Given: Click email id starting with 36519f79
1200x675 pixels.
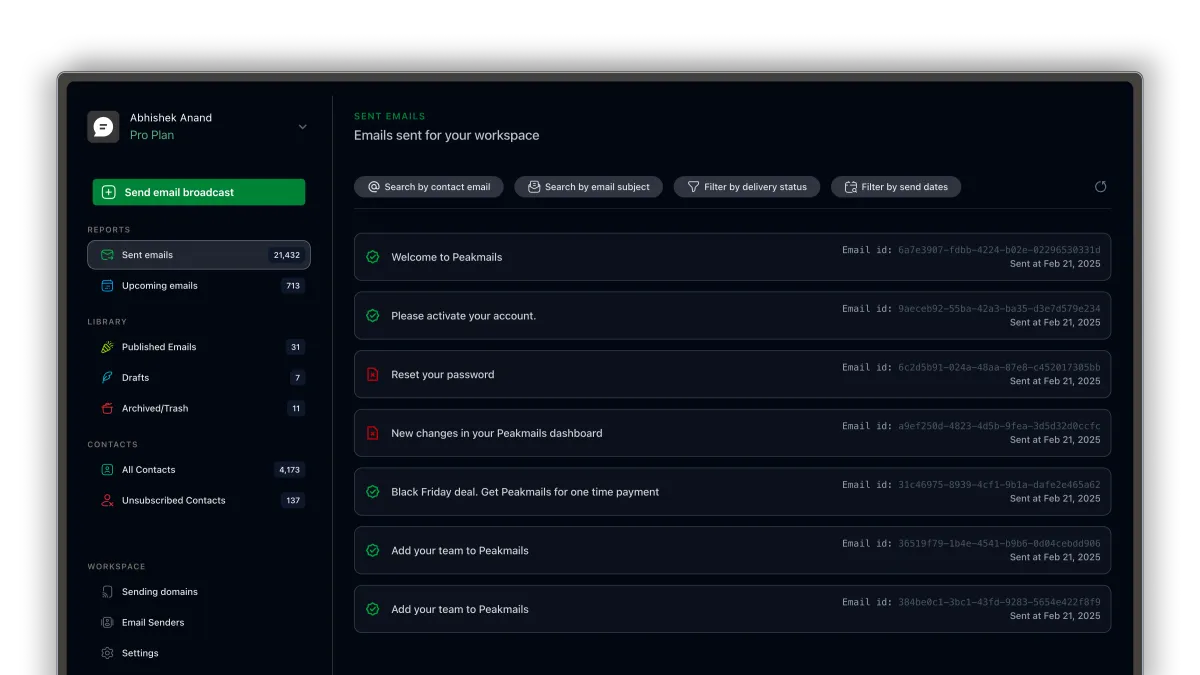Looking at the screenshot, I should point(999,544).
